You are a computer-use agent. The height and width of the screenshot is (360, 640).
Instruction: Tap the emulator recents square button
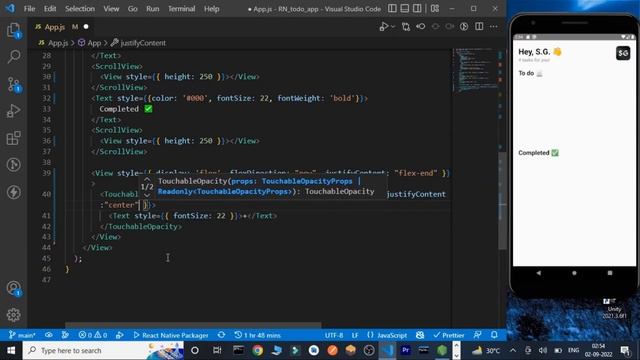pos(610,273)
